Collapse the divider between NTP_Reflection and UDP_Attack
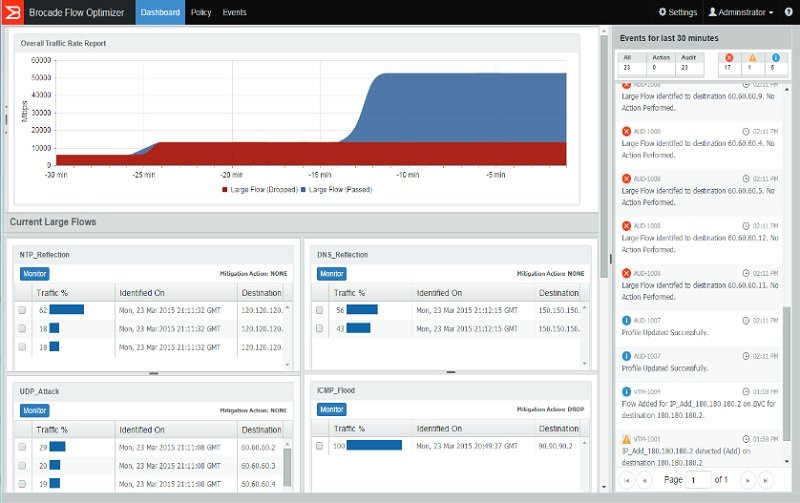 [x=154, y=374]
